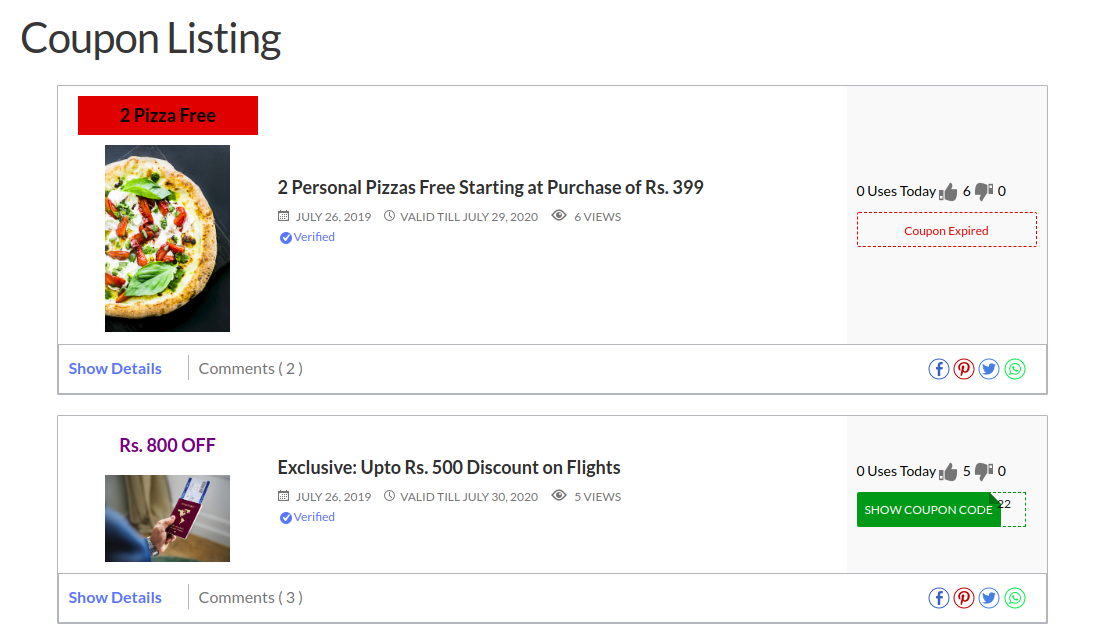Image resolution: width=1096 pixels, height=632 pixels.
Task: Thumbs down the pizza coupon
Action: (984, 191)
